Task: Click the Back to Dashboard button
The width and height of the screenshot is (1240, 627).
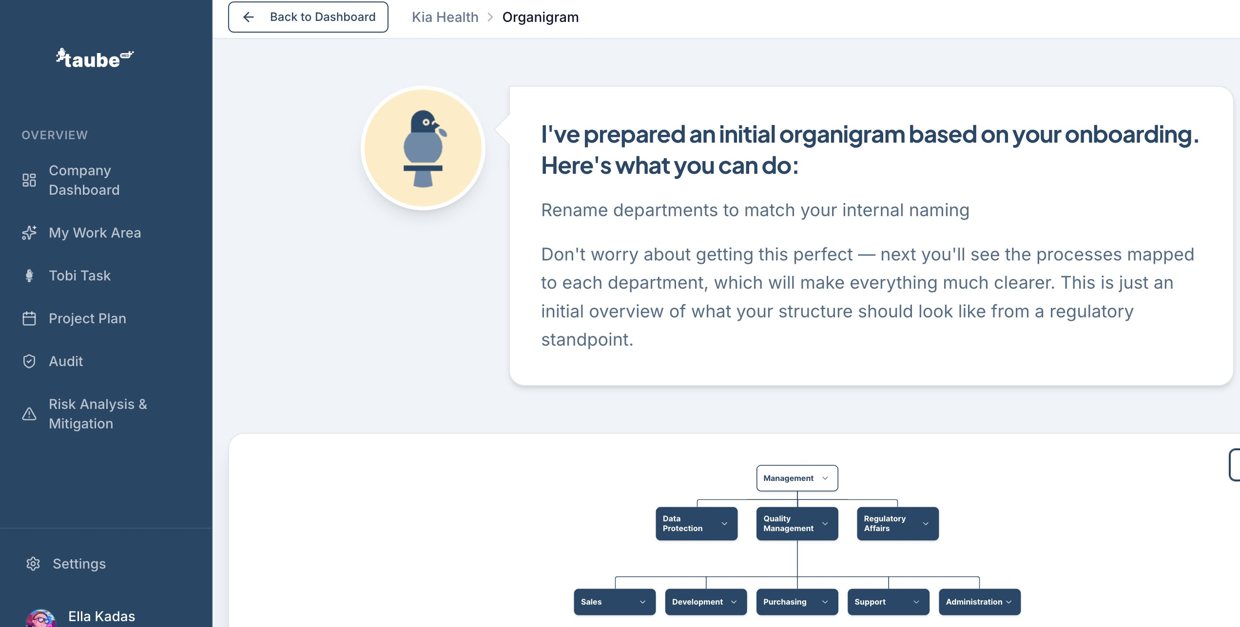Action: [308, 17]
